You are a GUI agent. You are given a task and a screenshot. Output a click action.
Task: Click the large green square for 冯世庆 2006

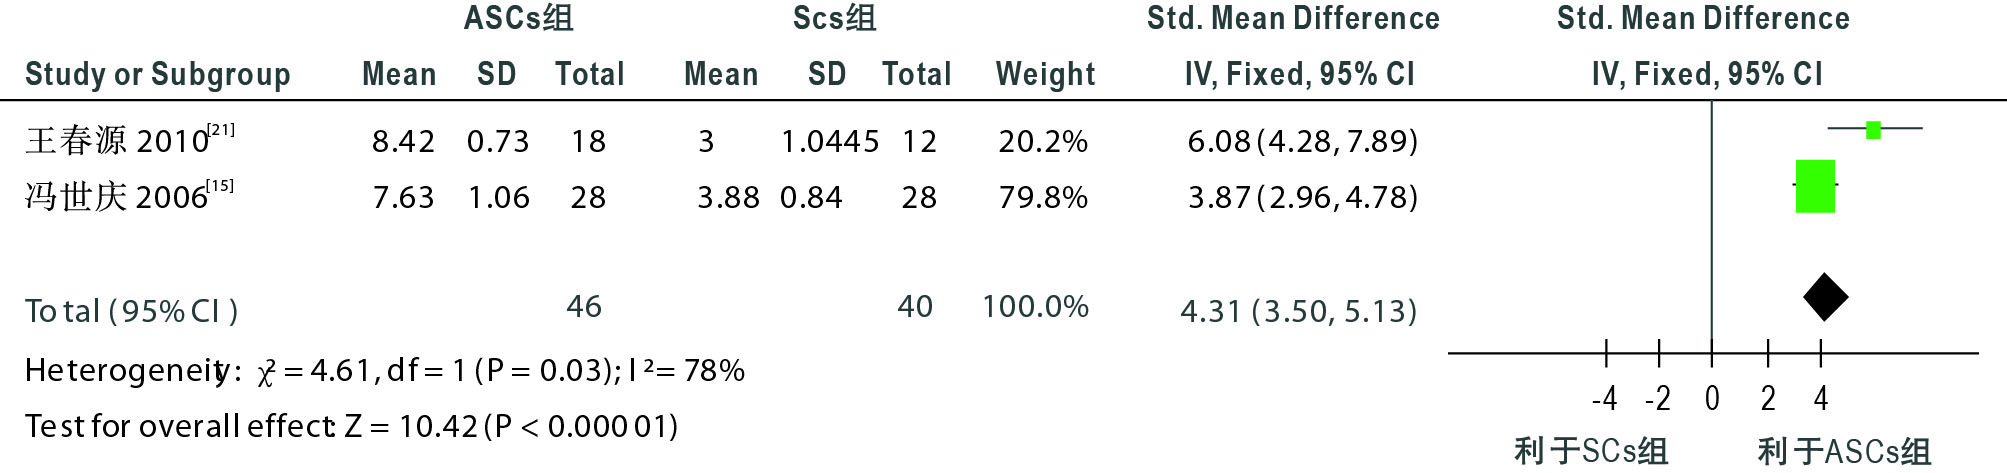pyautogui.click(x=1815, y=186)
